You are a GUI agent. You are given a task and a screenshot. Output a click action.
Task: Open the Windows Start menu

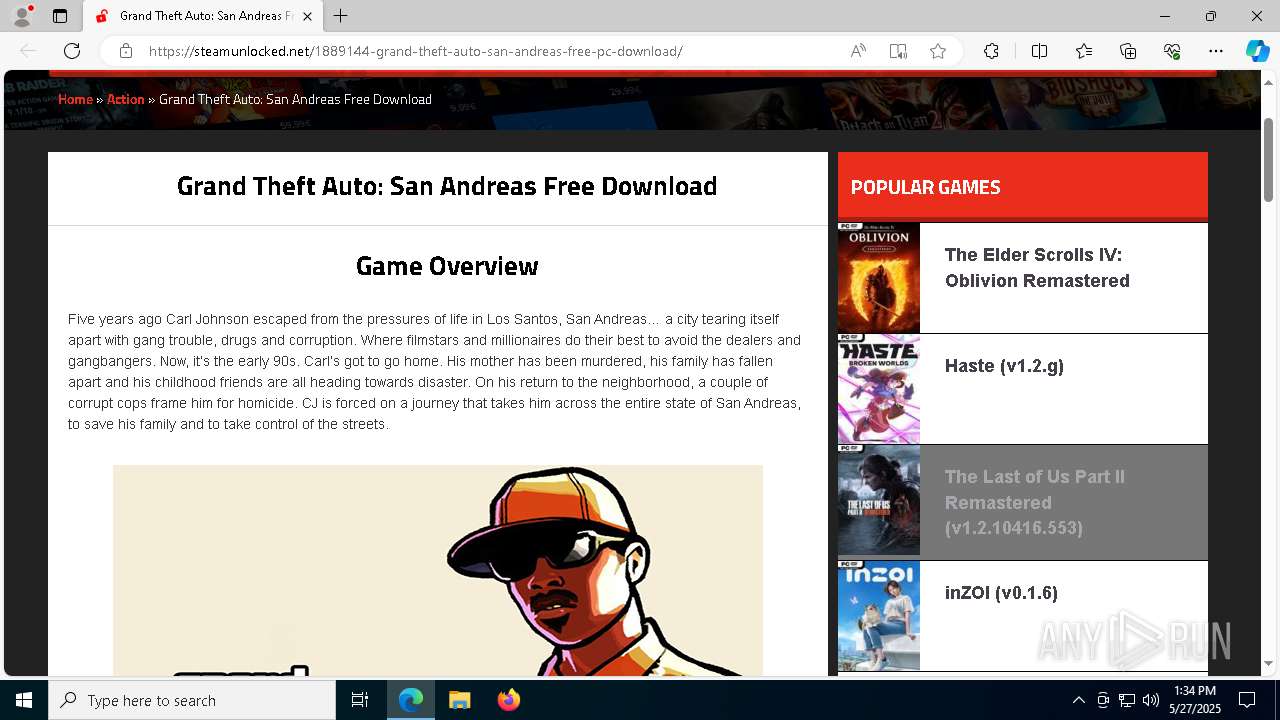pos(24,700)
